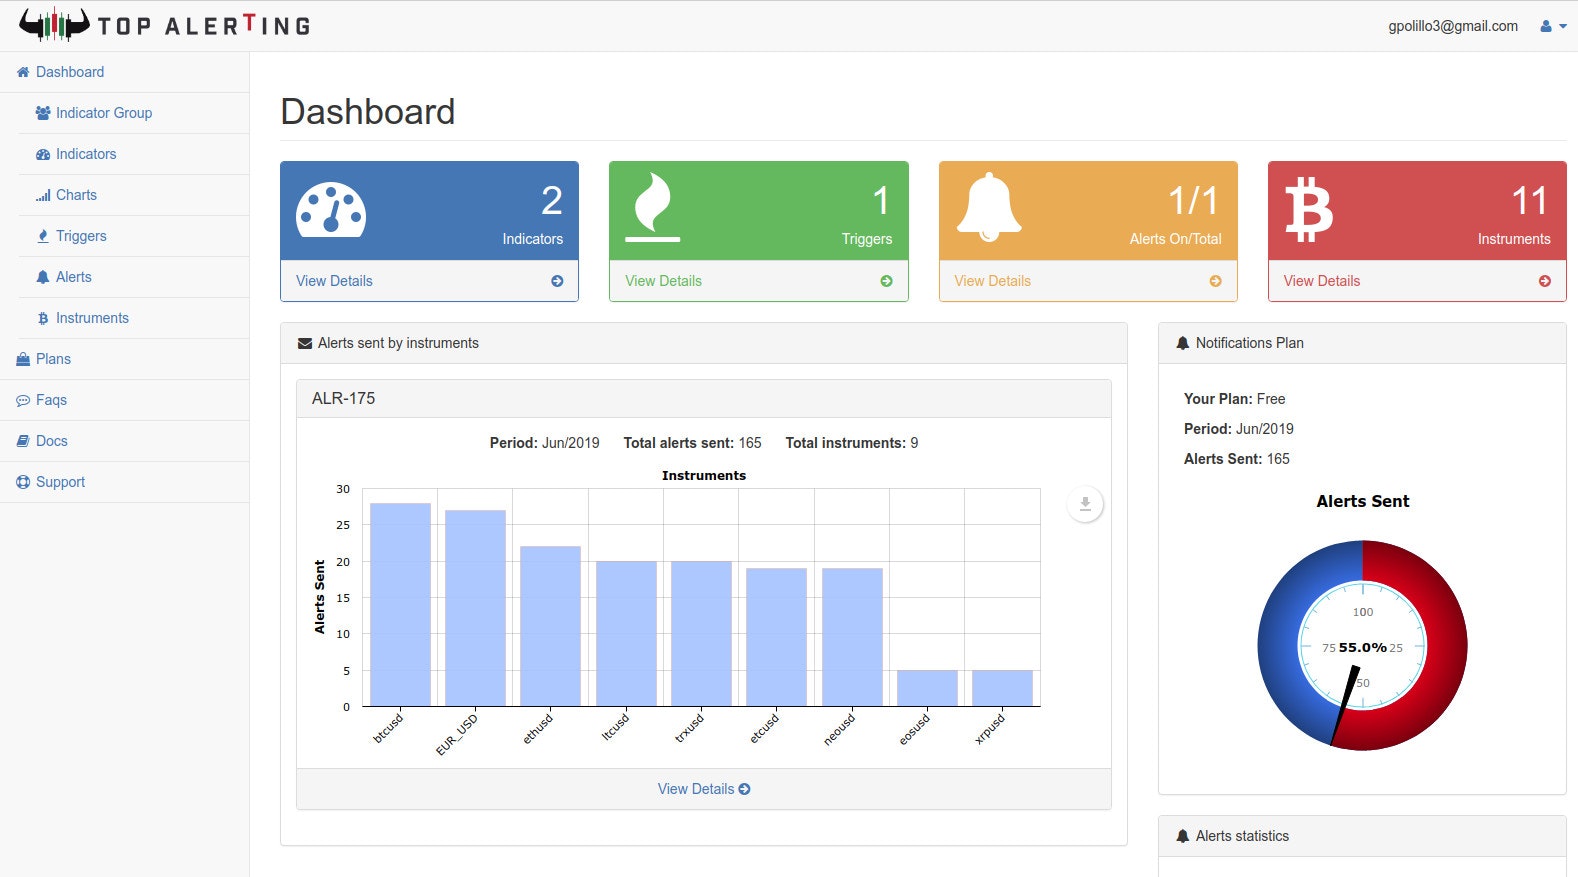Click the Instruments count 11

[1529, 201]
